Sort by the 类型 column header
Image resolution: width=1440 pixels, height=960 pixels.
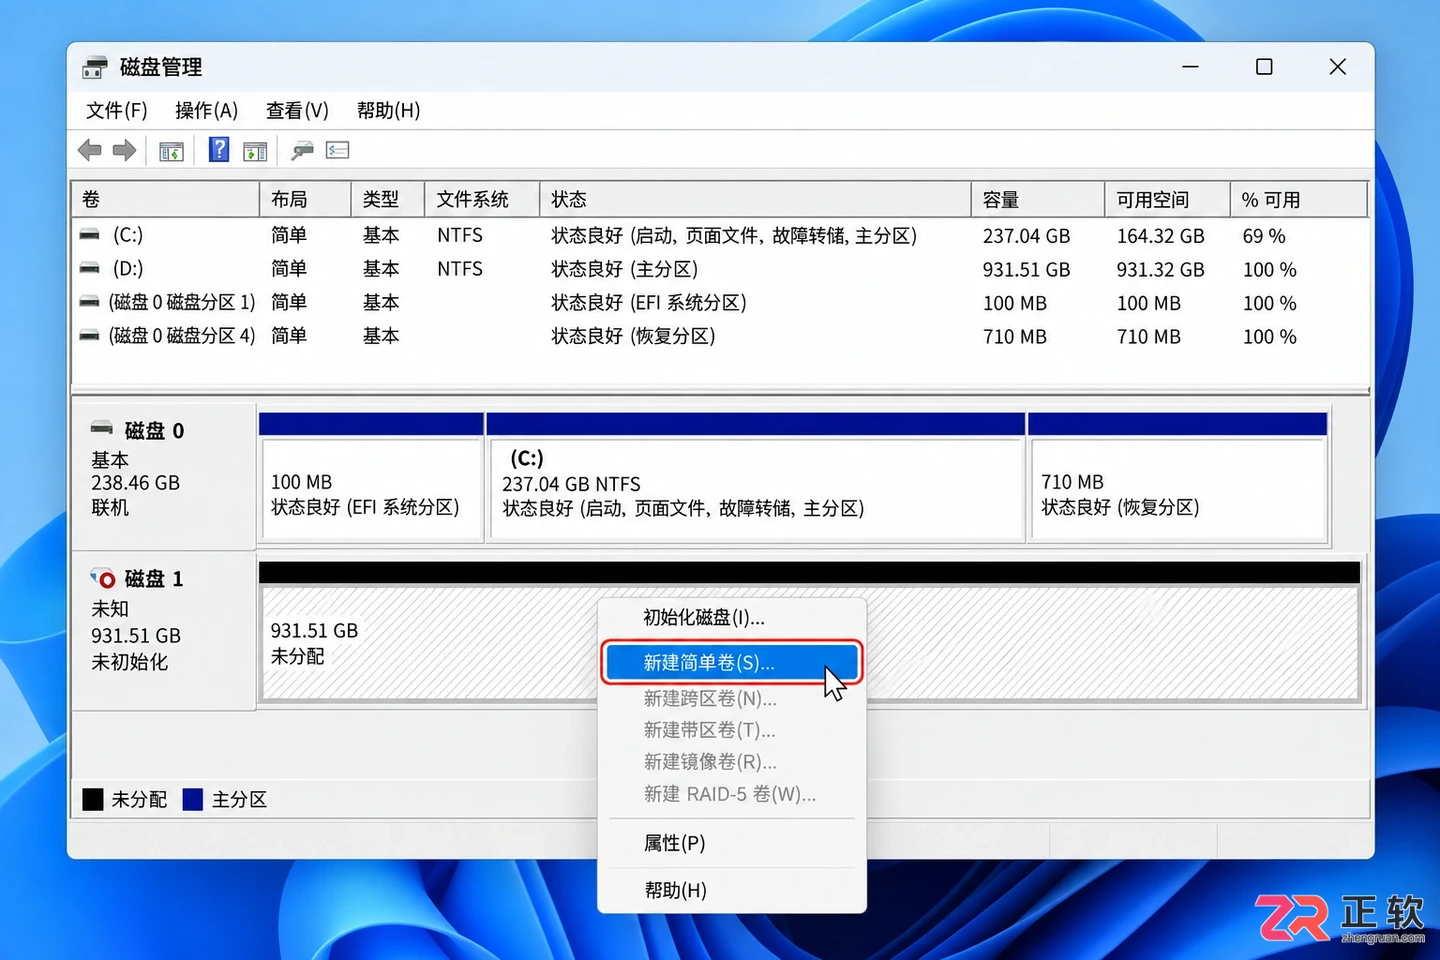coord(388,200)
